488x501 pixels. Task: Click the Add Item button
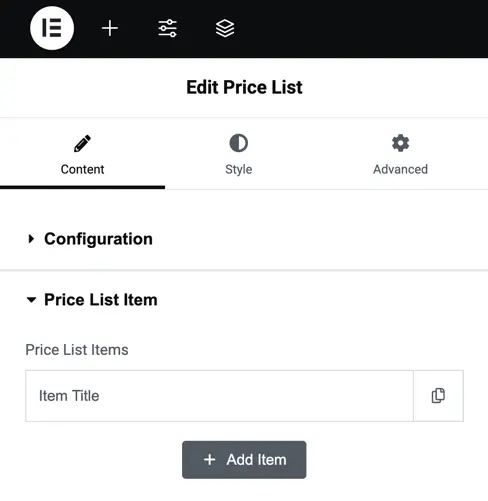coord(244,460)
